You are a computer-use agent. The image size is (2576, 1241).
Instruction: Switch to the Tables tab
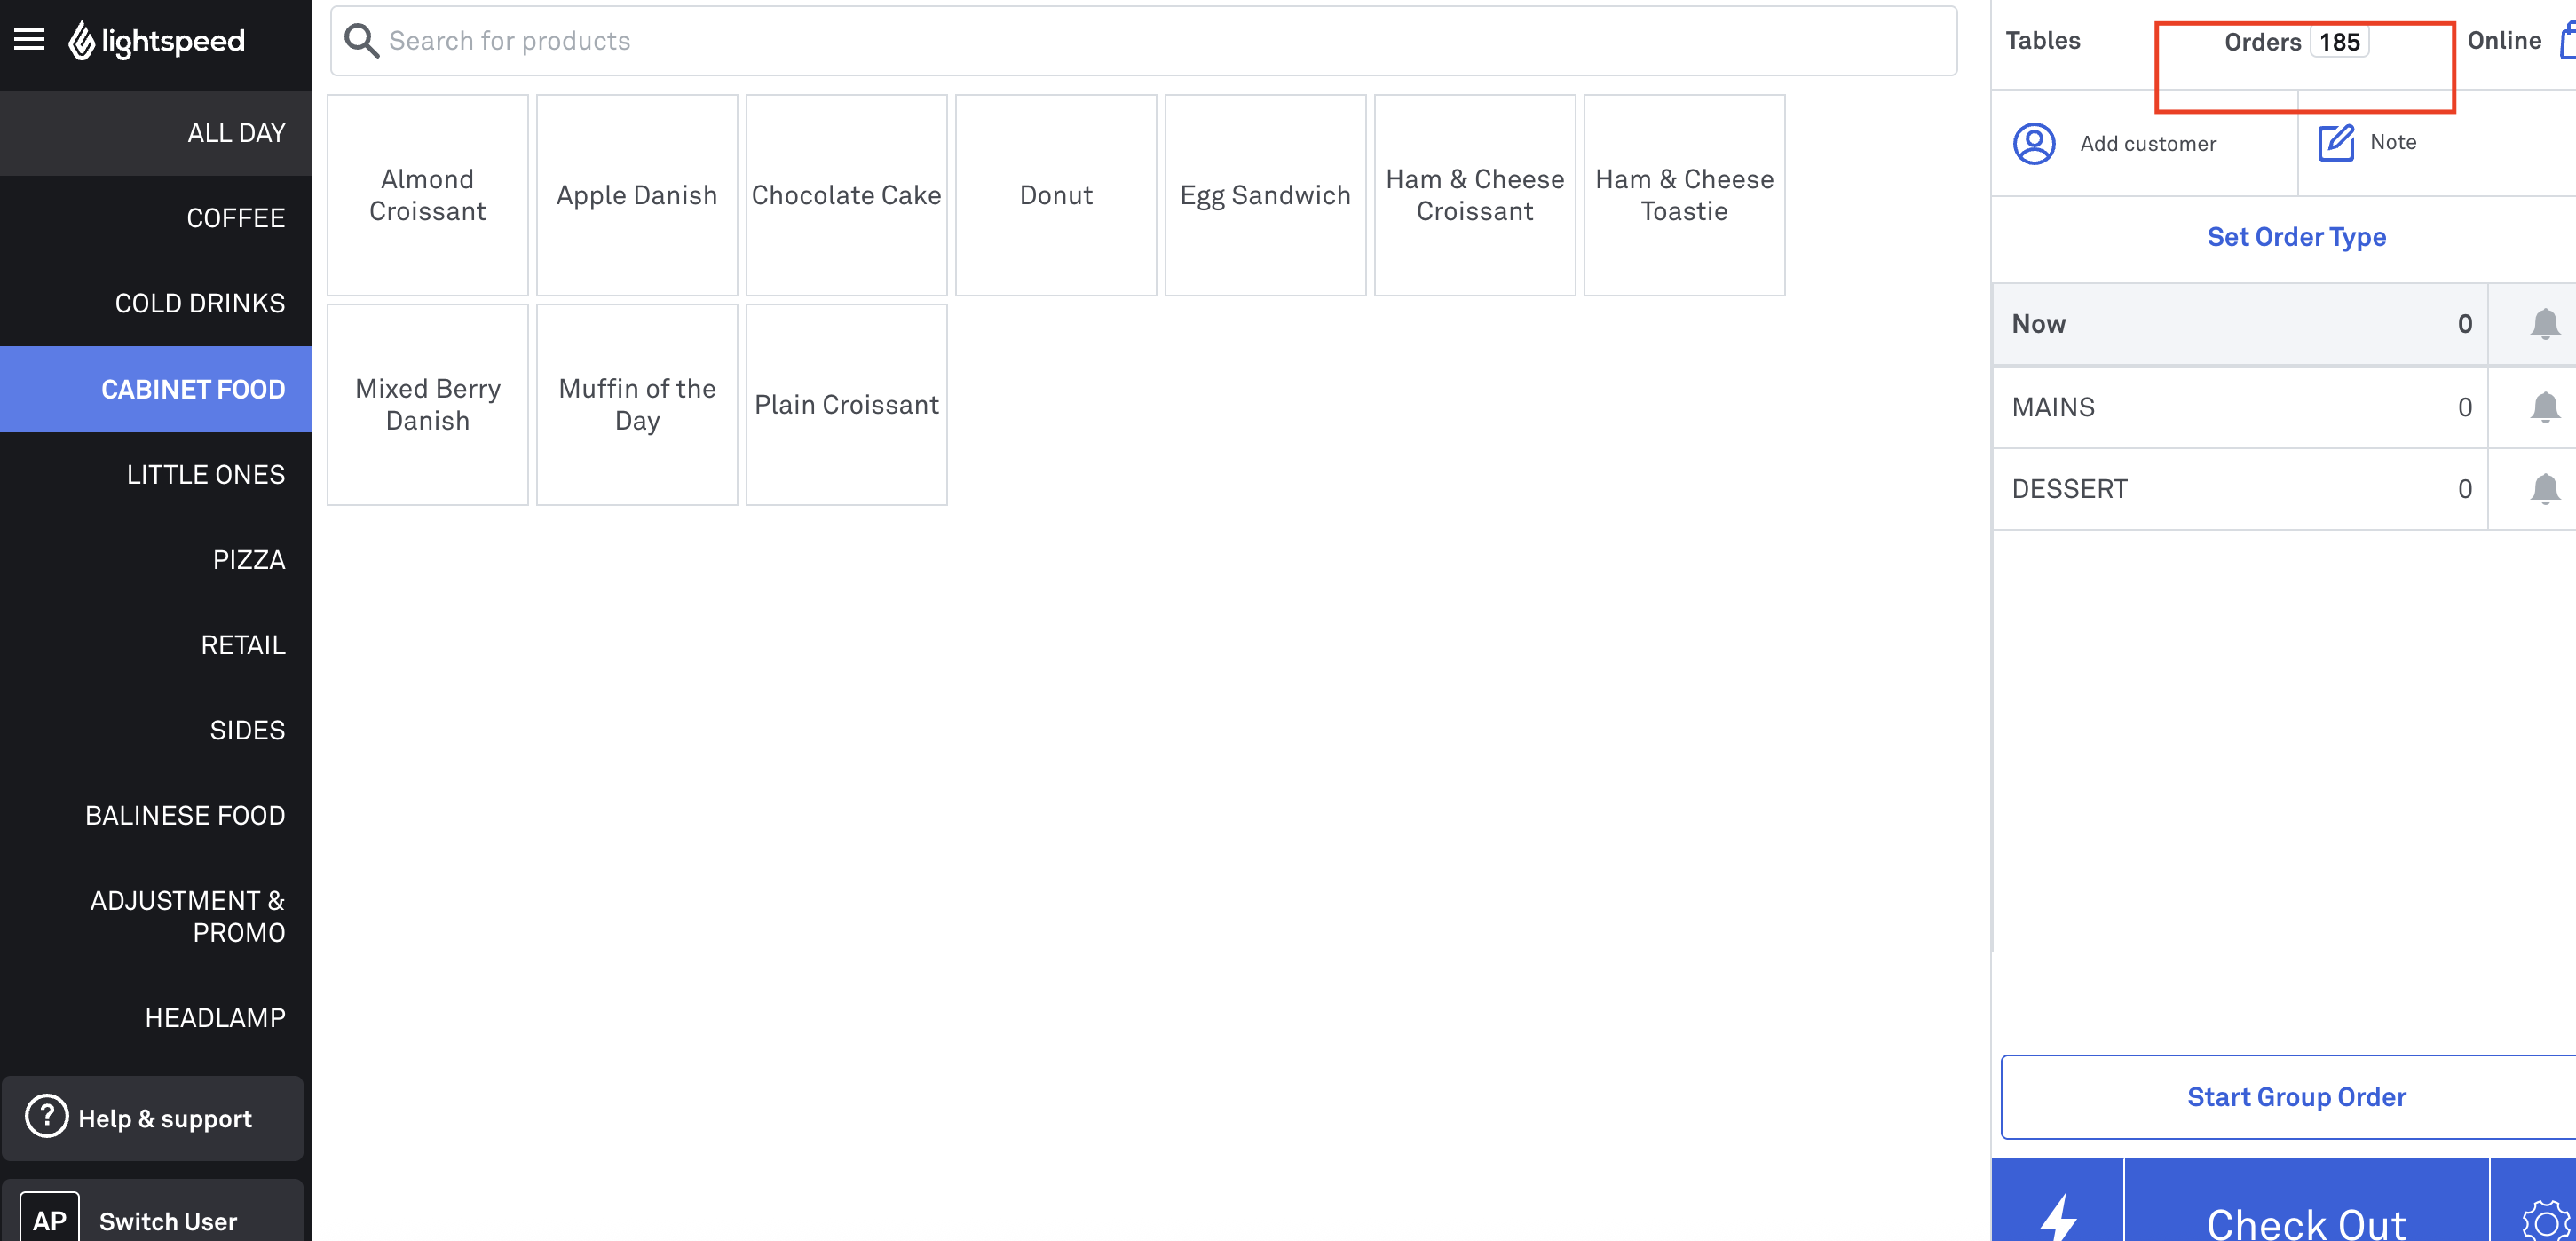(2042, 40)
